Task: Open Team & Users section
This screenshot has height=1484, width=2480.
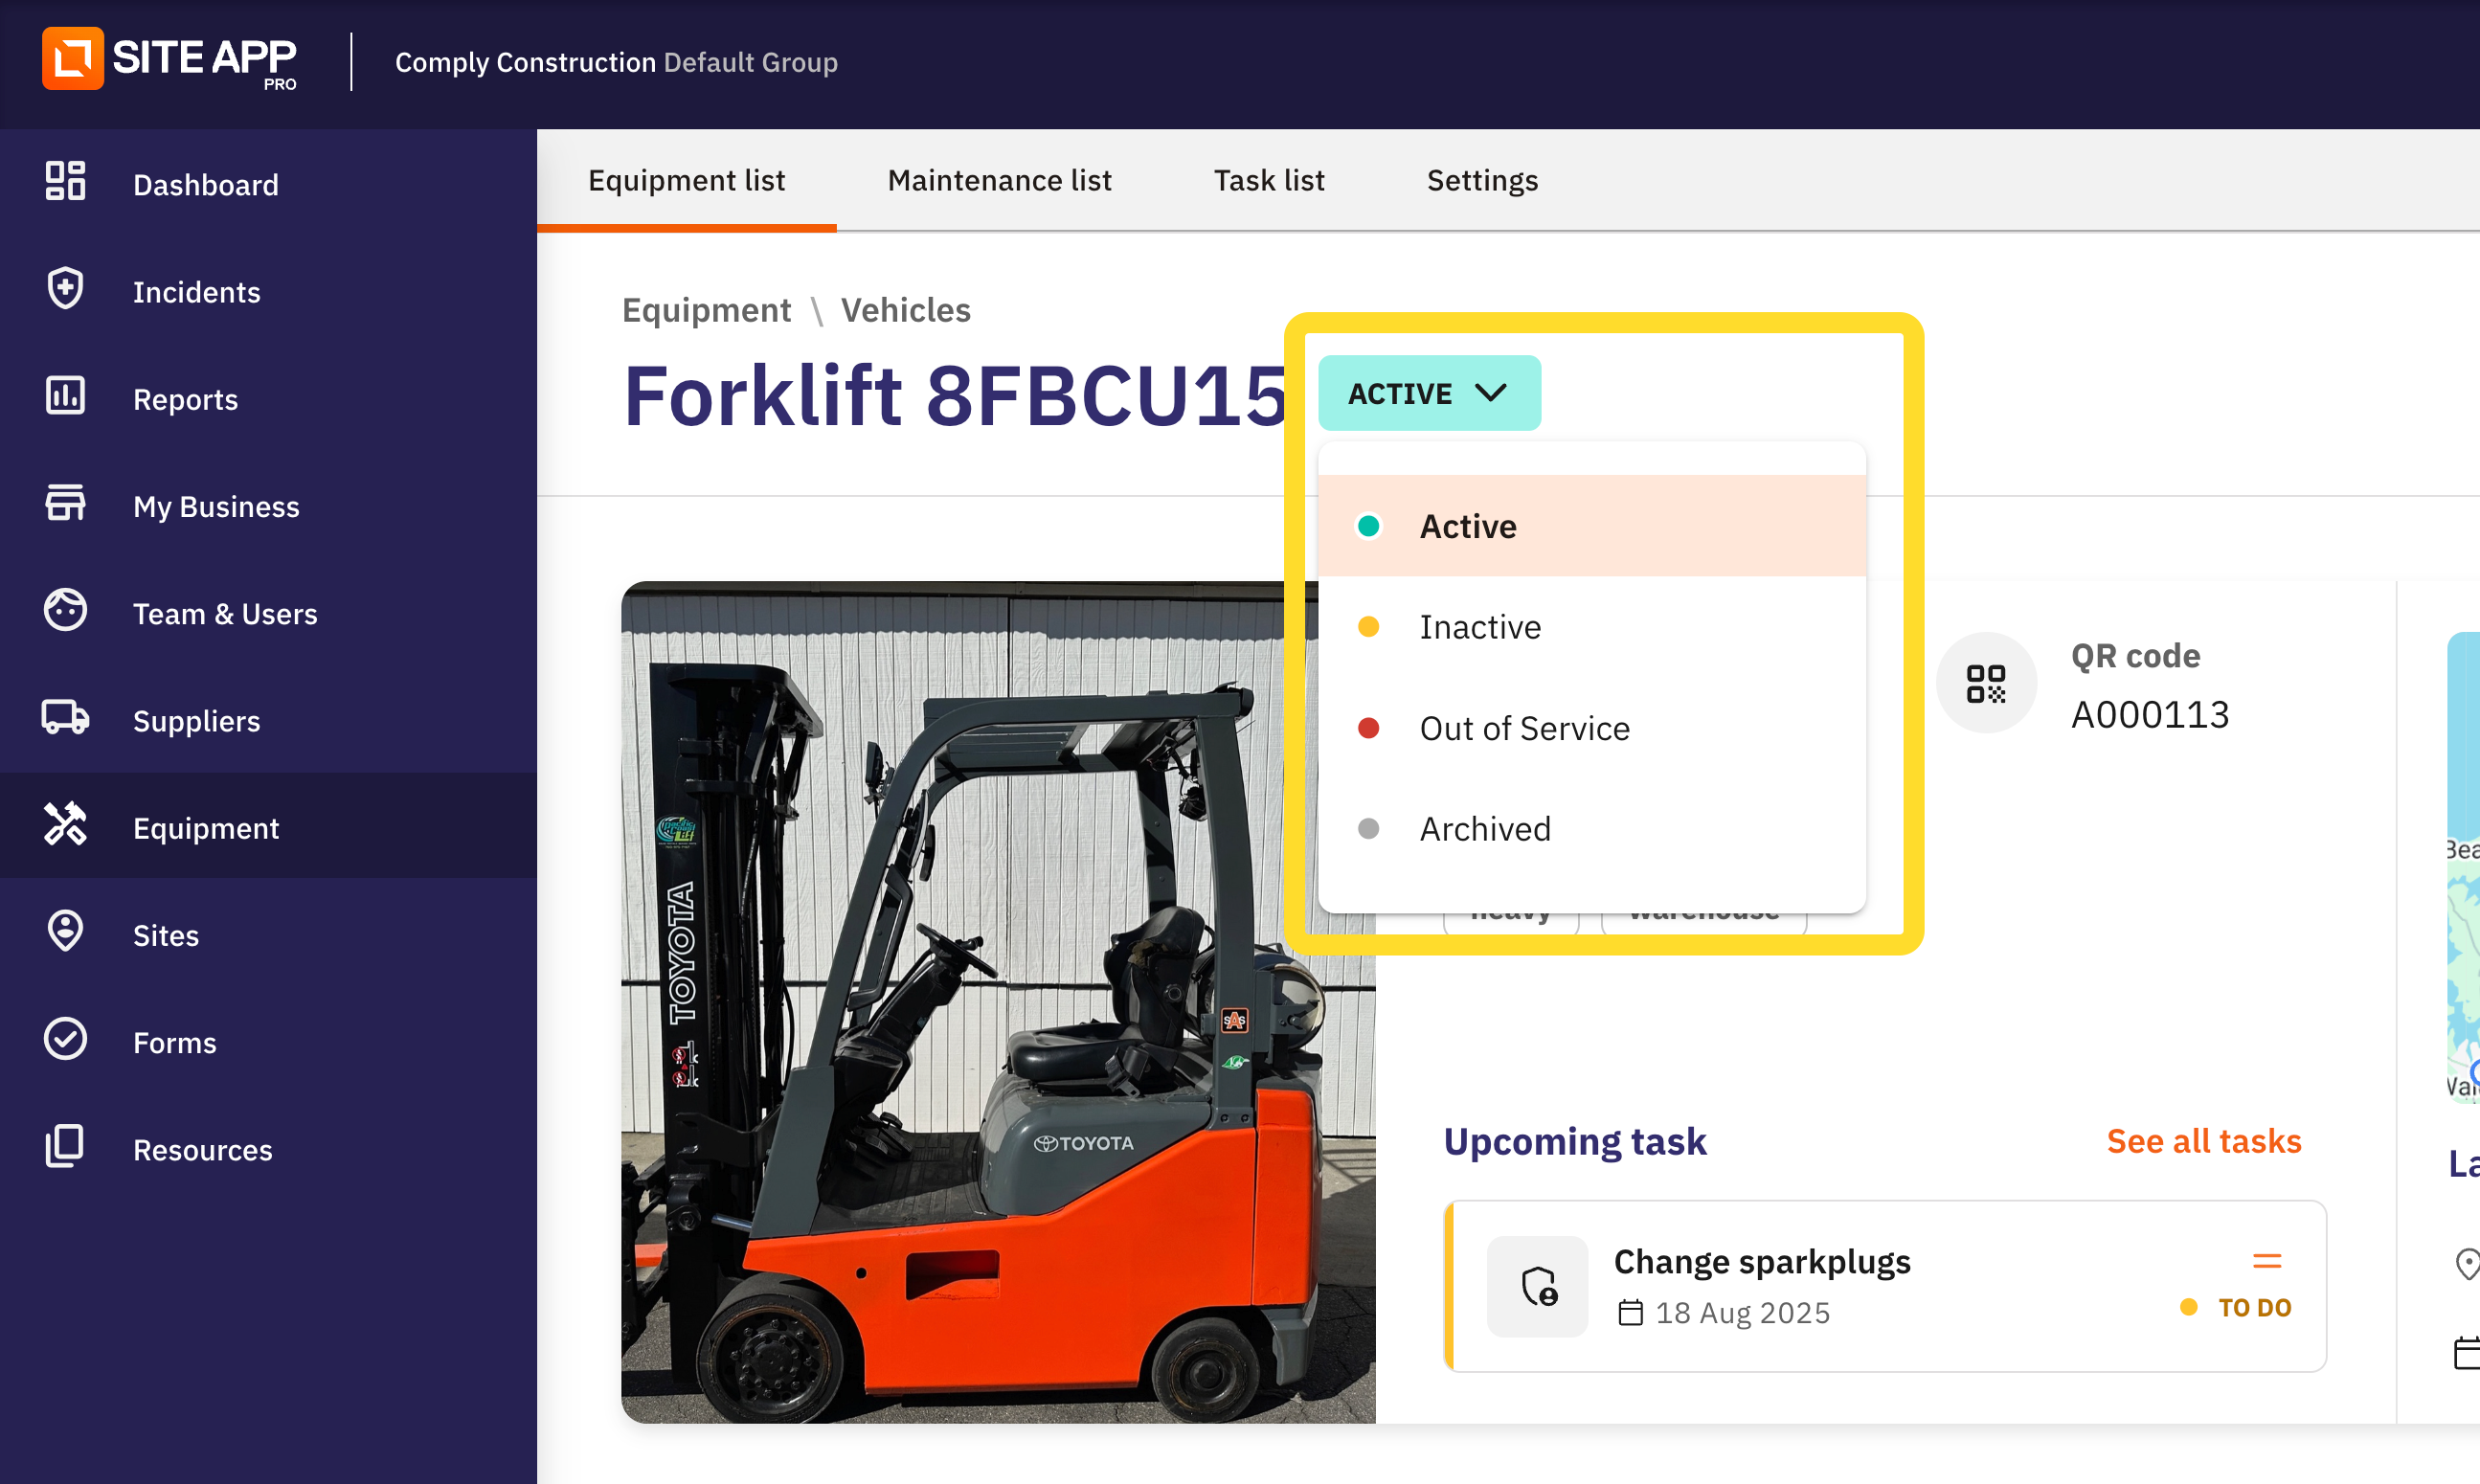Action: [268, 612]
